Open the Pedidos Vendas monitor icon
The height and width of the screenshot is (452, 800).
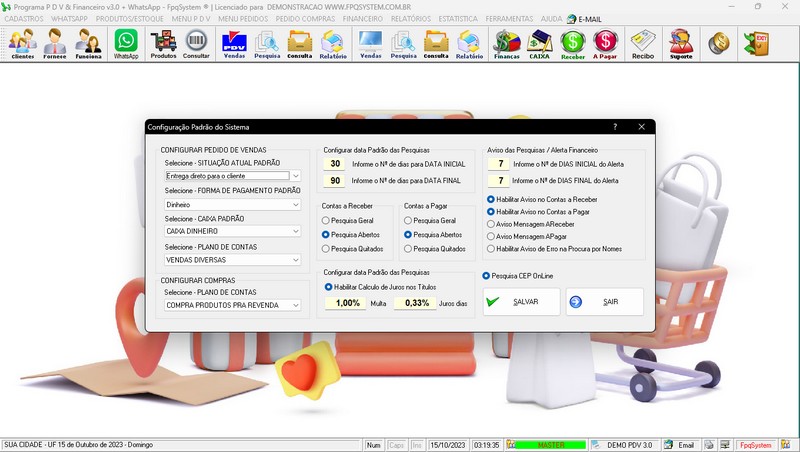370,44
